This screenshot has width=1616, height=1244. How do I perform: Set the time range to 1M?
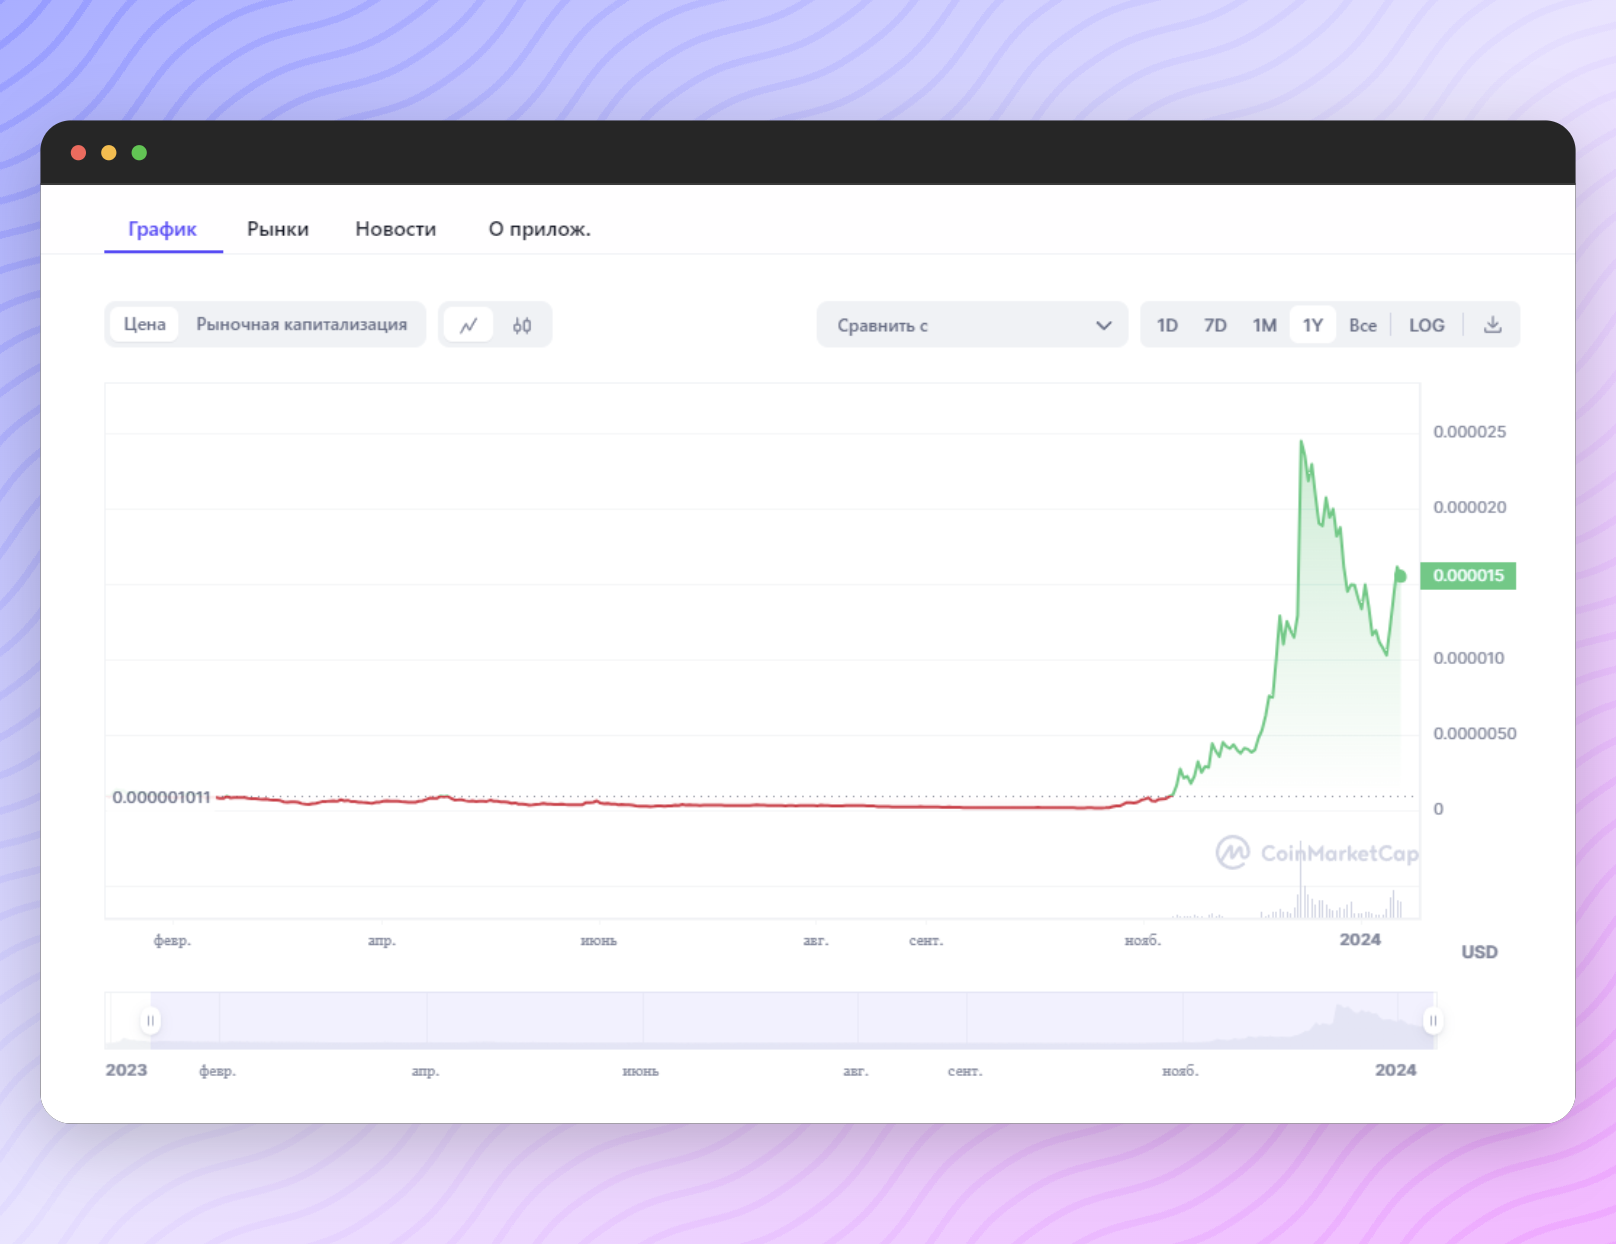[x=1264, y=325]
